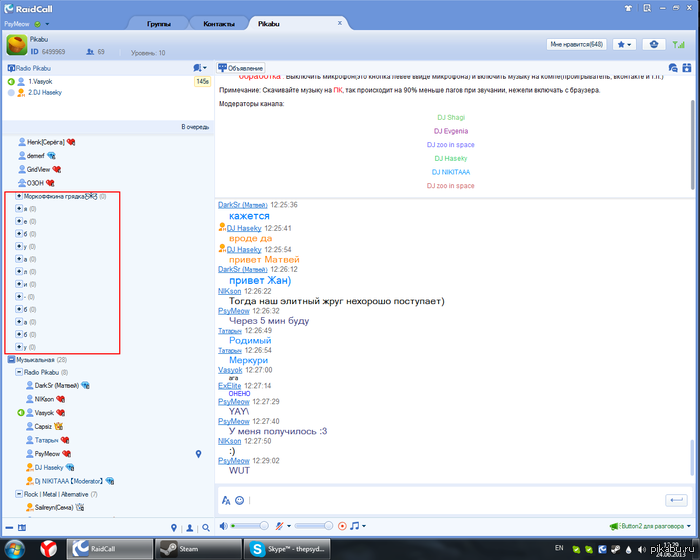This screenshot has height=560, width=700.
Task: Click the calendar icon above the announcement
Action: (x=687, y=68)
